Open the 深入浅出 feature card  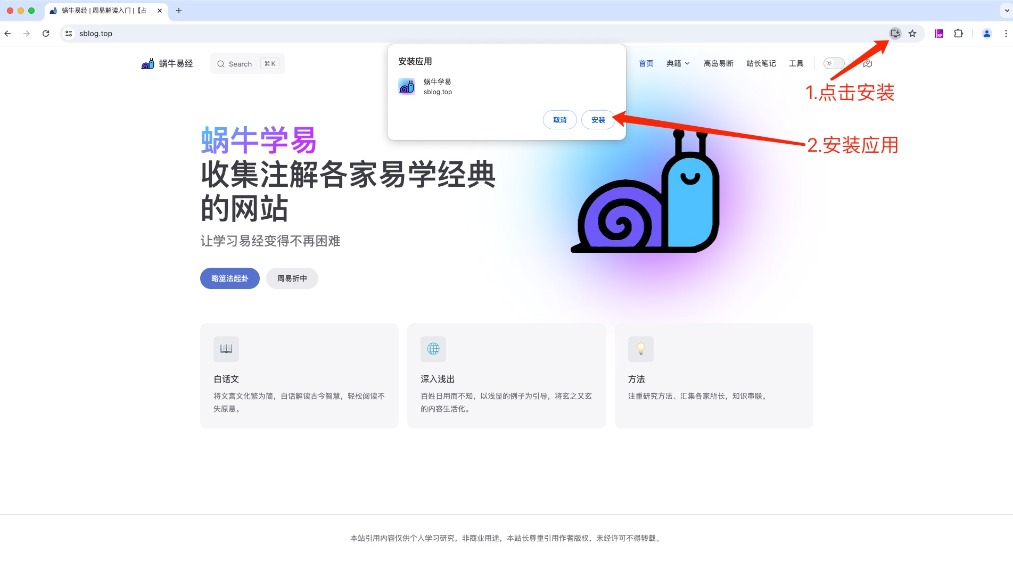[x=506, y=376]
